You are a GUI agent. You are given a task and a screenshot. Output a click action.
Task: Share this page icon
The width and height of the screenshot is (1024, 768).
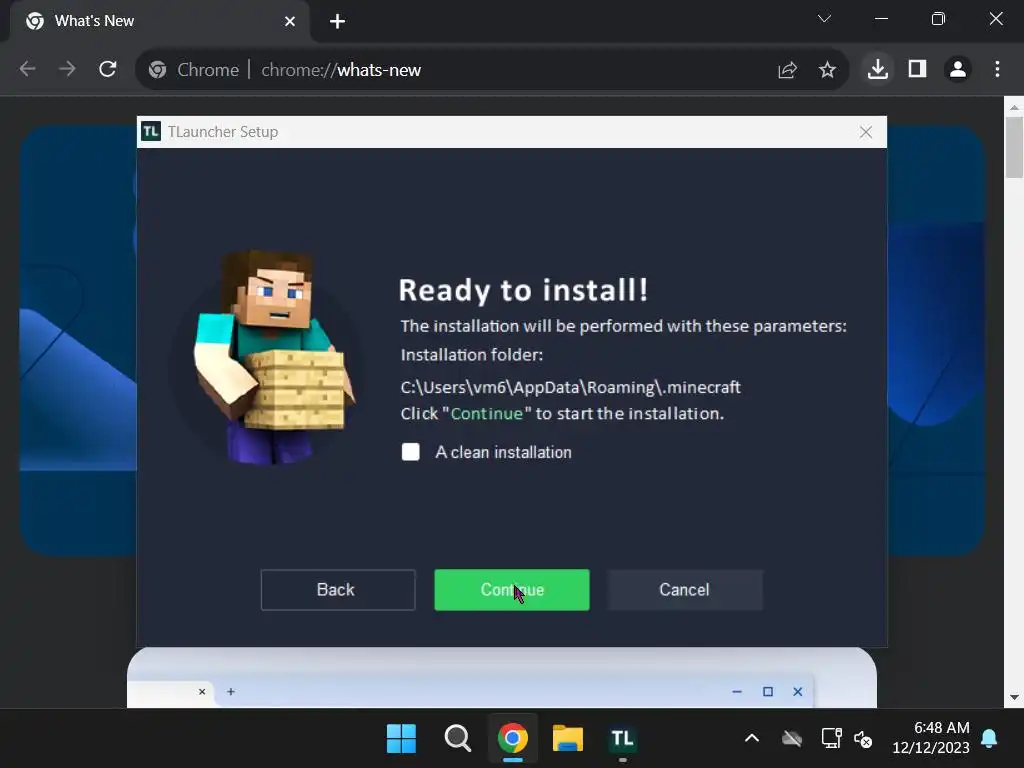click(788, 69)
